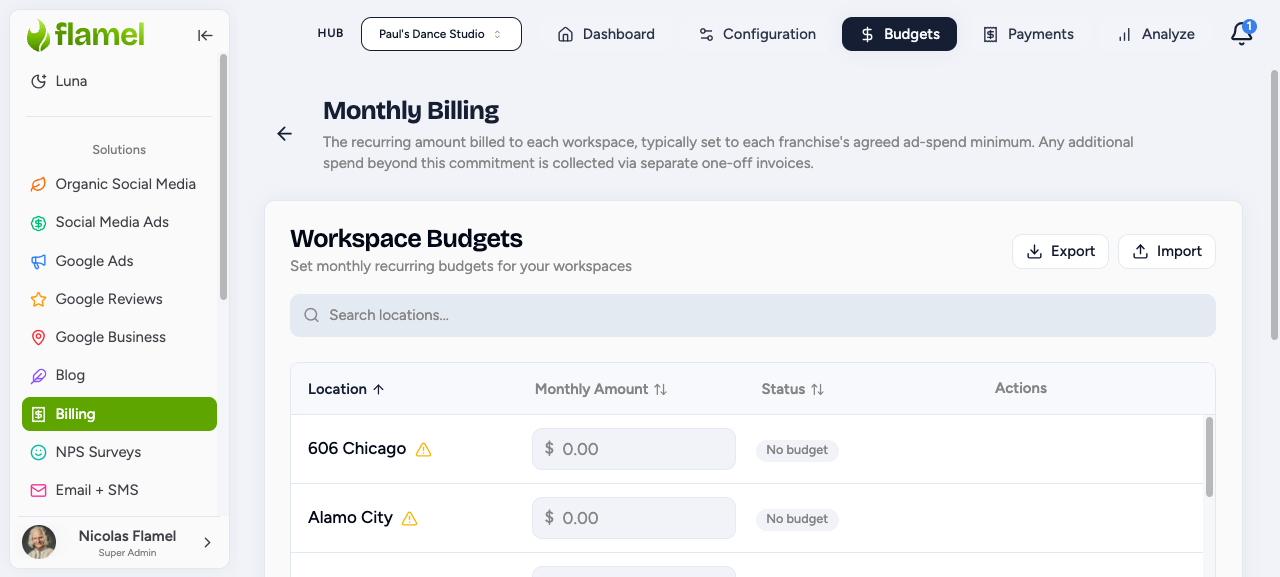Click the Google Business pin icon
The image size is (1280, 577).
point(39,337)
